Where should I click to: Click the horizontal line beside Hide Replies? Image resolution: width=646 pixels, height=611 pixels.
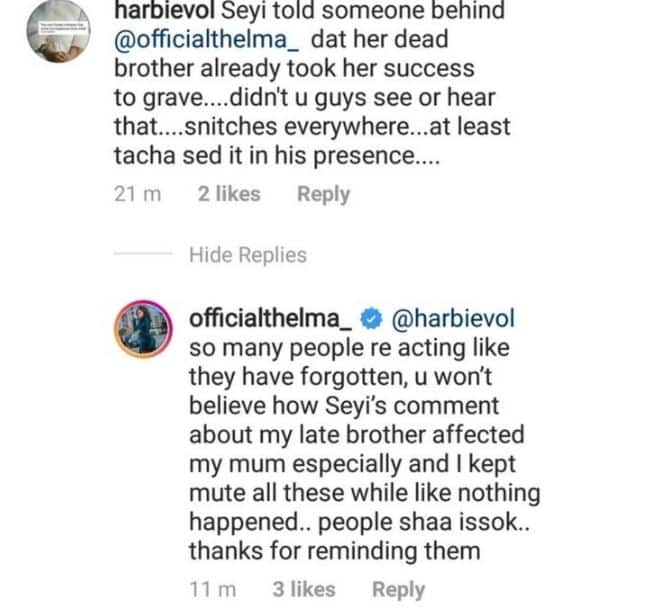click(x=143, y=255)
